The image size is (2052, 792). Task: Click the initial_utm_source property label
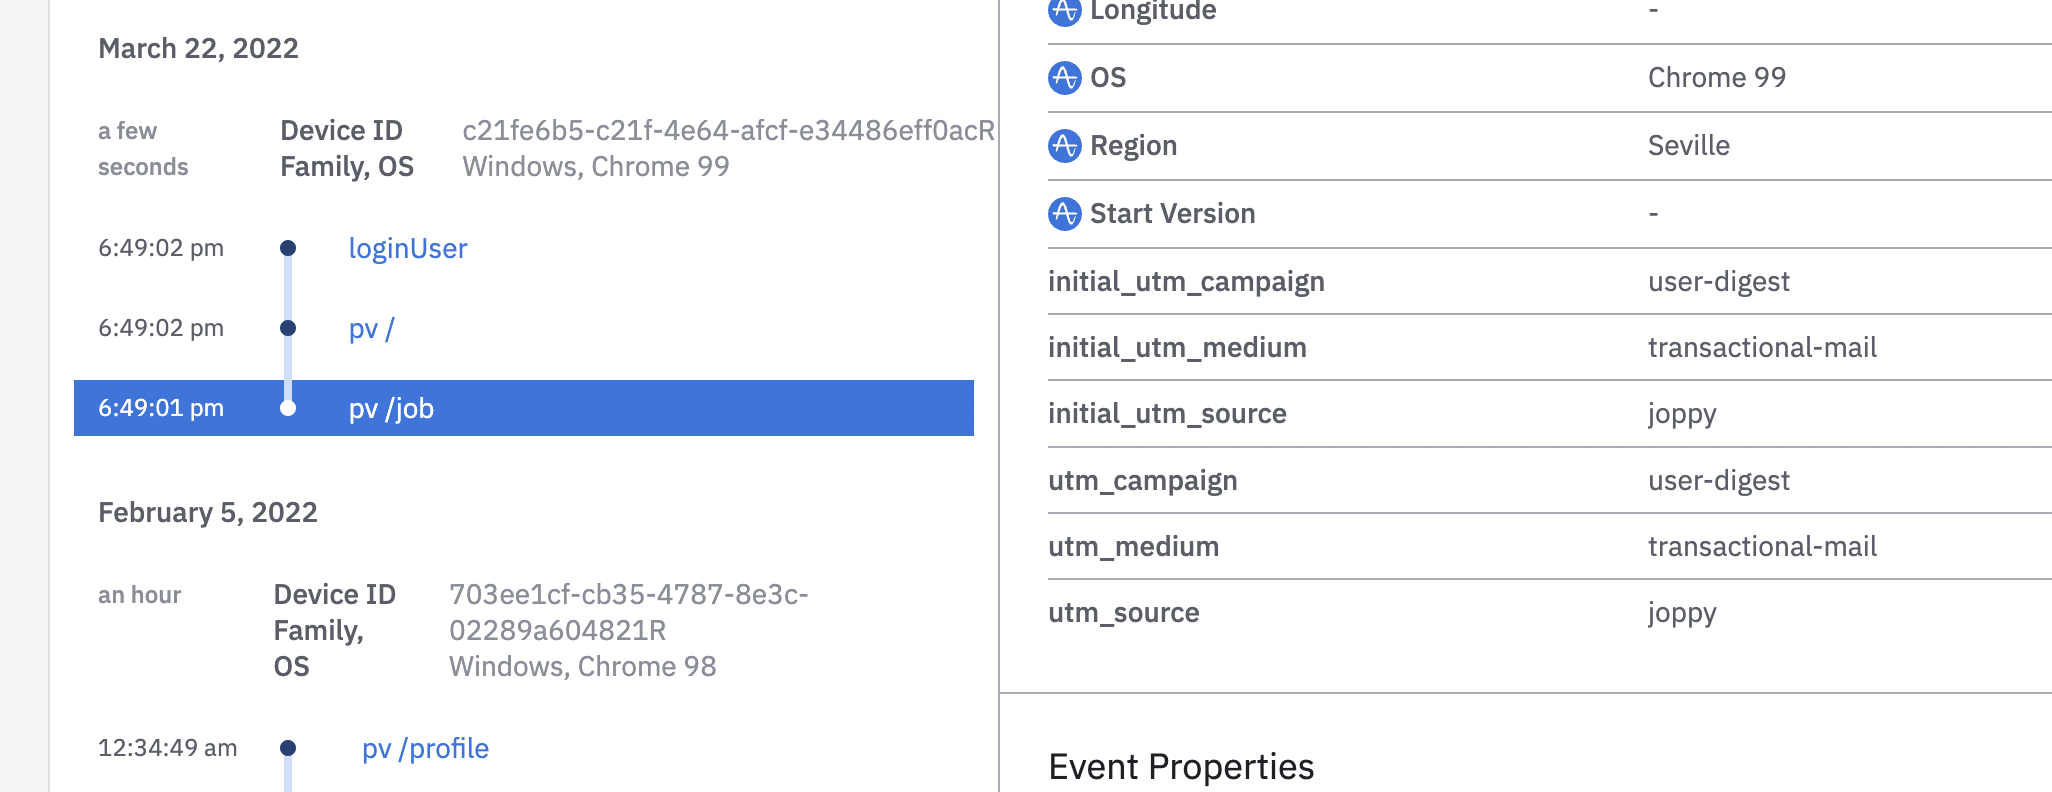(1167, 414)
